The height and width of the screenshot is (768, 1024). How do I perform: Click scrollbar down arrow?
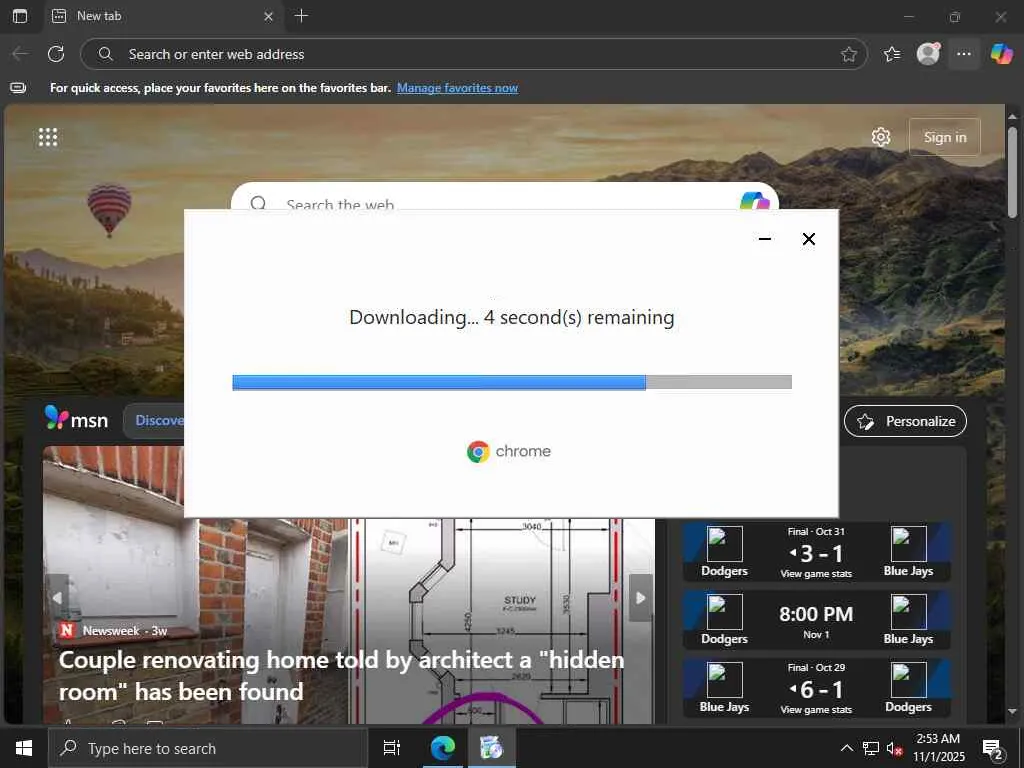pyautogui.click(x=1012, y=711)
